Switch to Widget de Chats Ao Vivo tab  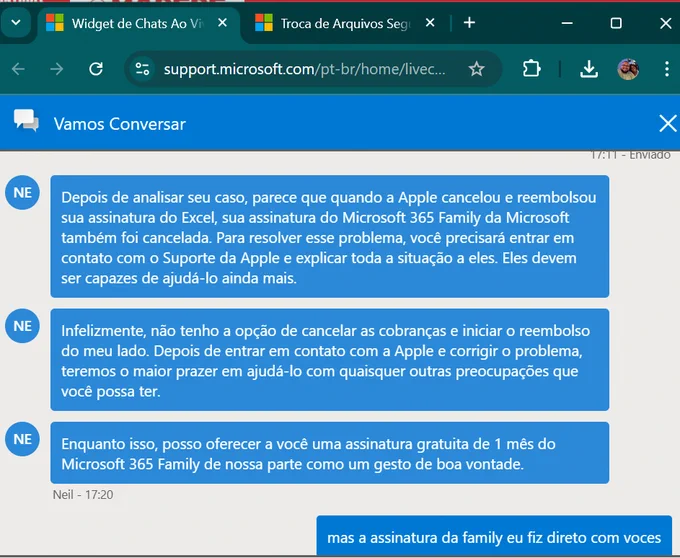click(137, 23)
